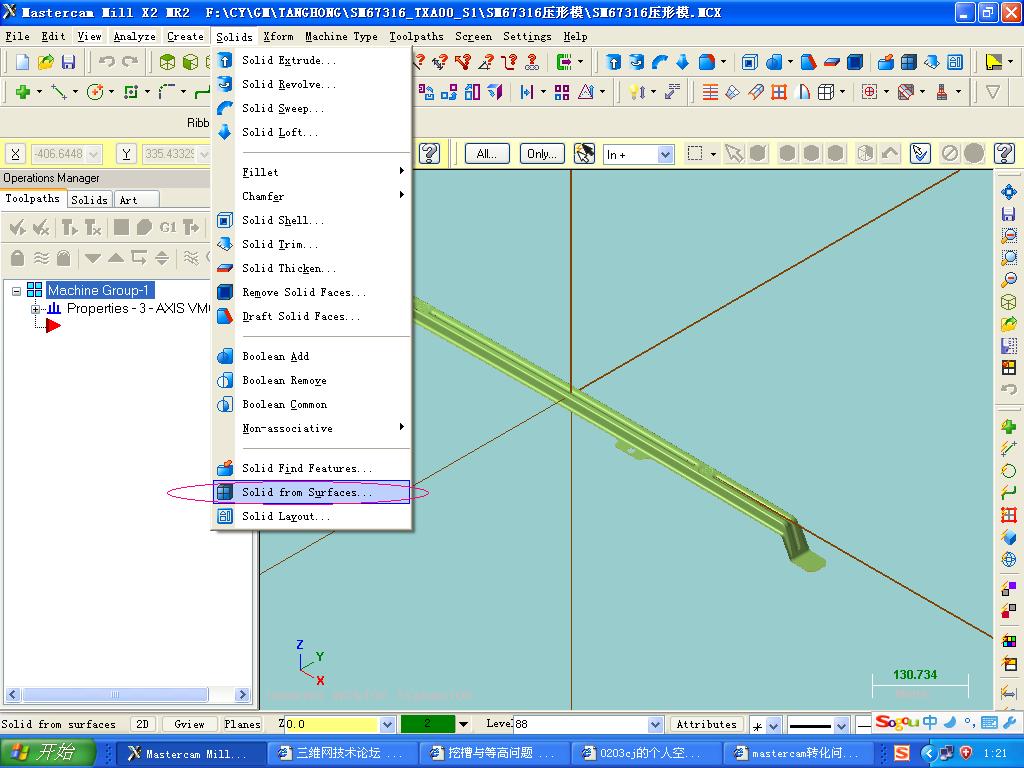1024x768 pixels.
Task: Click the Solid Shell toolbar icon
Action: tap(750, 62)
